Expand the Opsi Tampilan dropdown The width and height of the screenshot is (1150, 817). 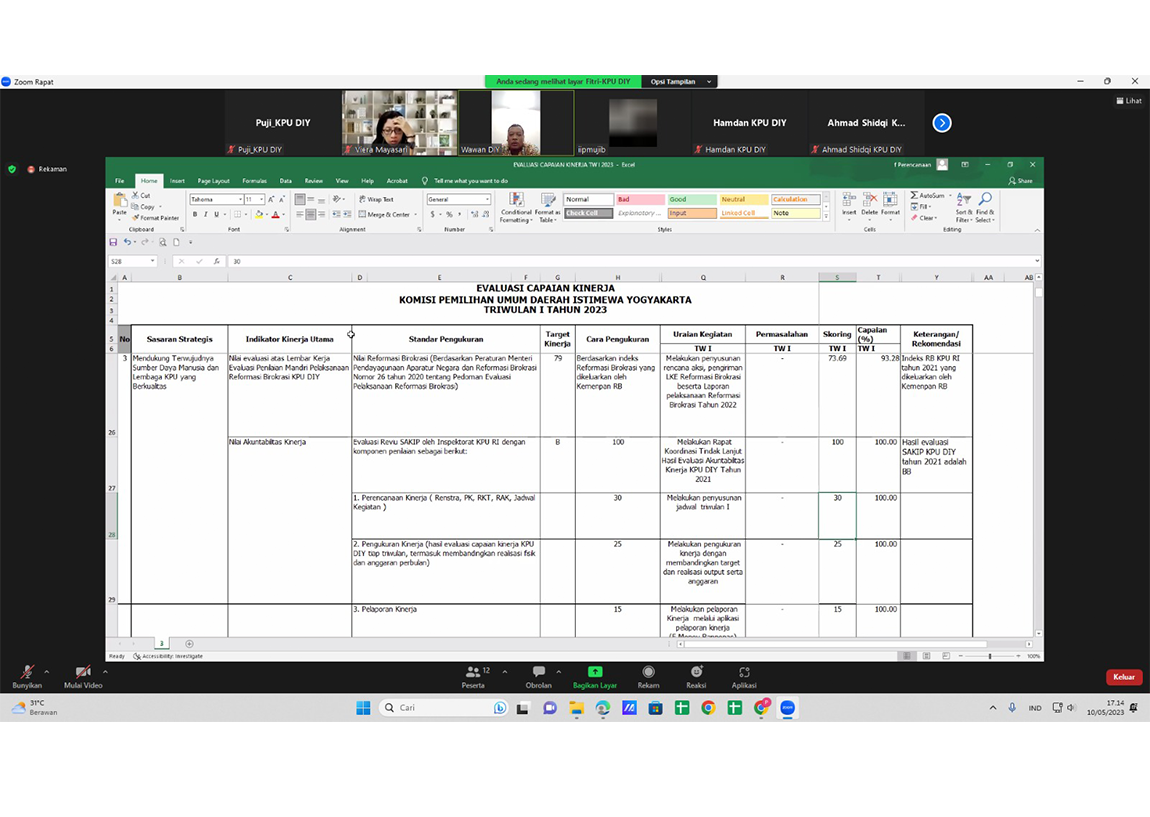[x=681, y=82]
